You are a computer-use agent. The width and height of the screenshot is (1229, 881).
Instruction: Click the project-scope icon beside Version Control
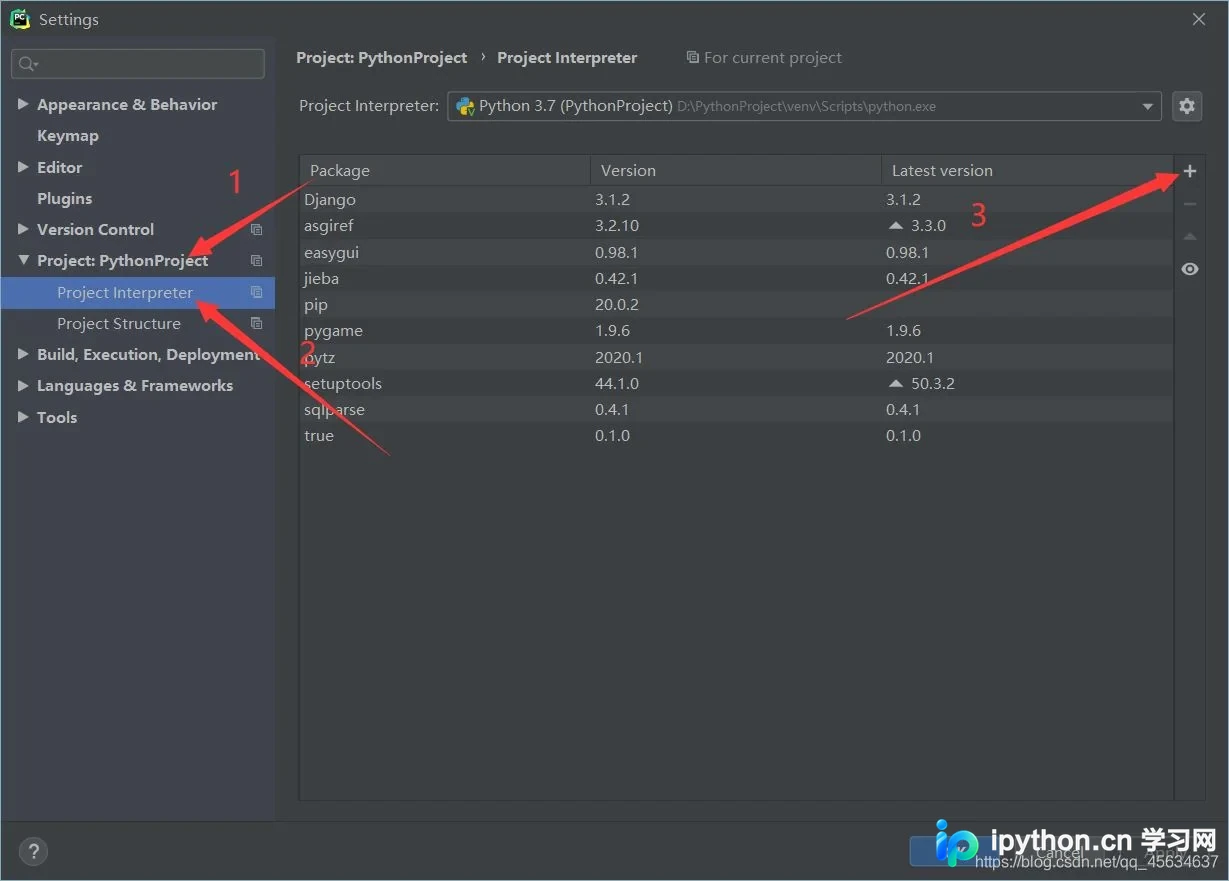click(x=256, y=230)
